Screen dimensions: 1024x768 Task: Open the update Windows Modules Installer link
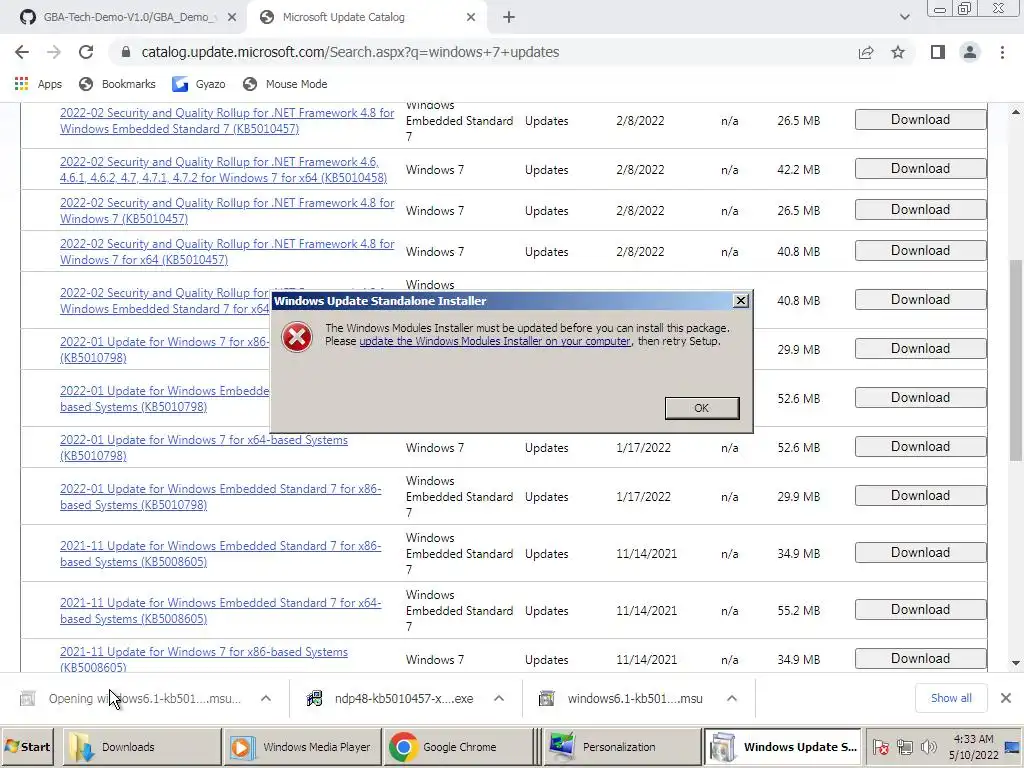(495, 341)
